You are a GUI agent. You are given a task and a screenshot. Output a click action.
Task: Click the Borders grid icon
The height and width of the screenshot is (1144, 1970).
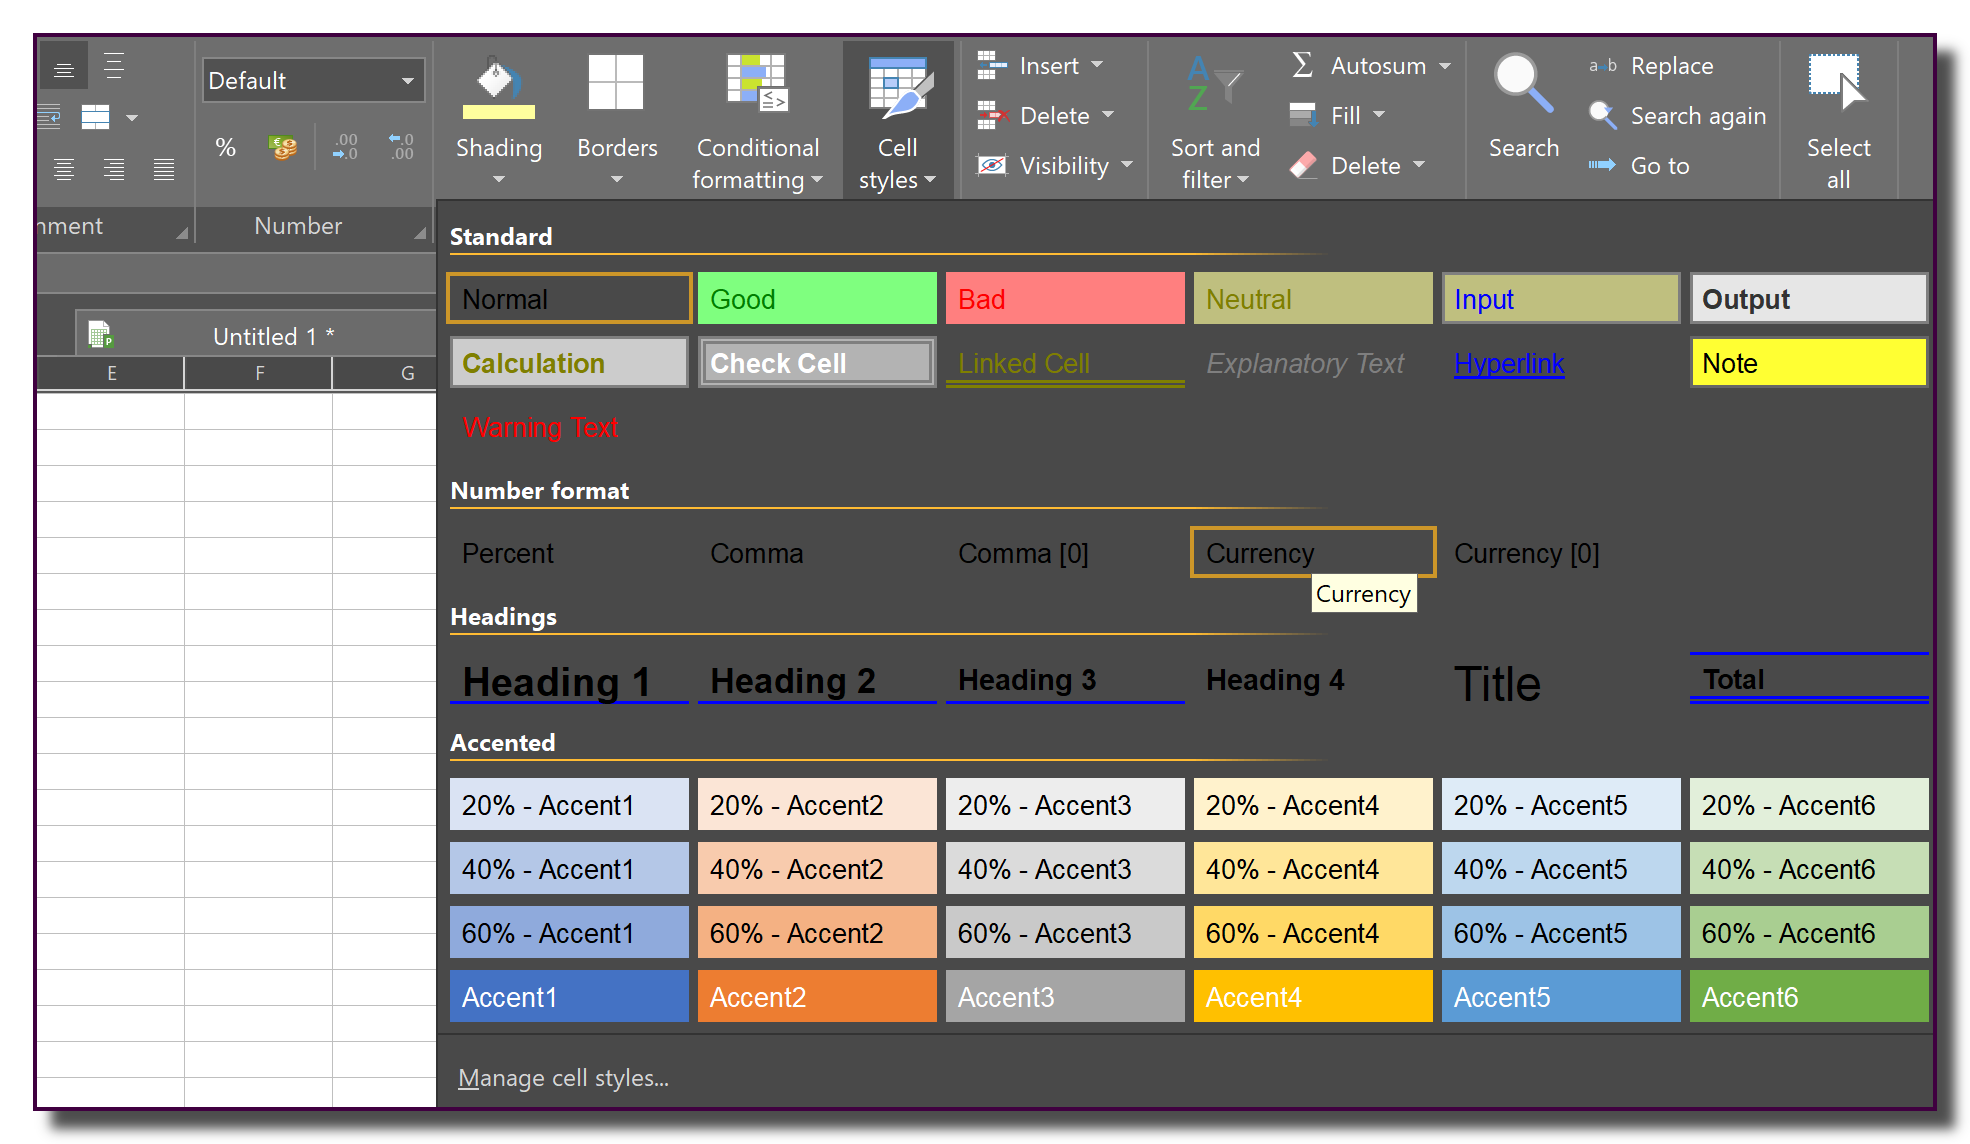616,83
